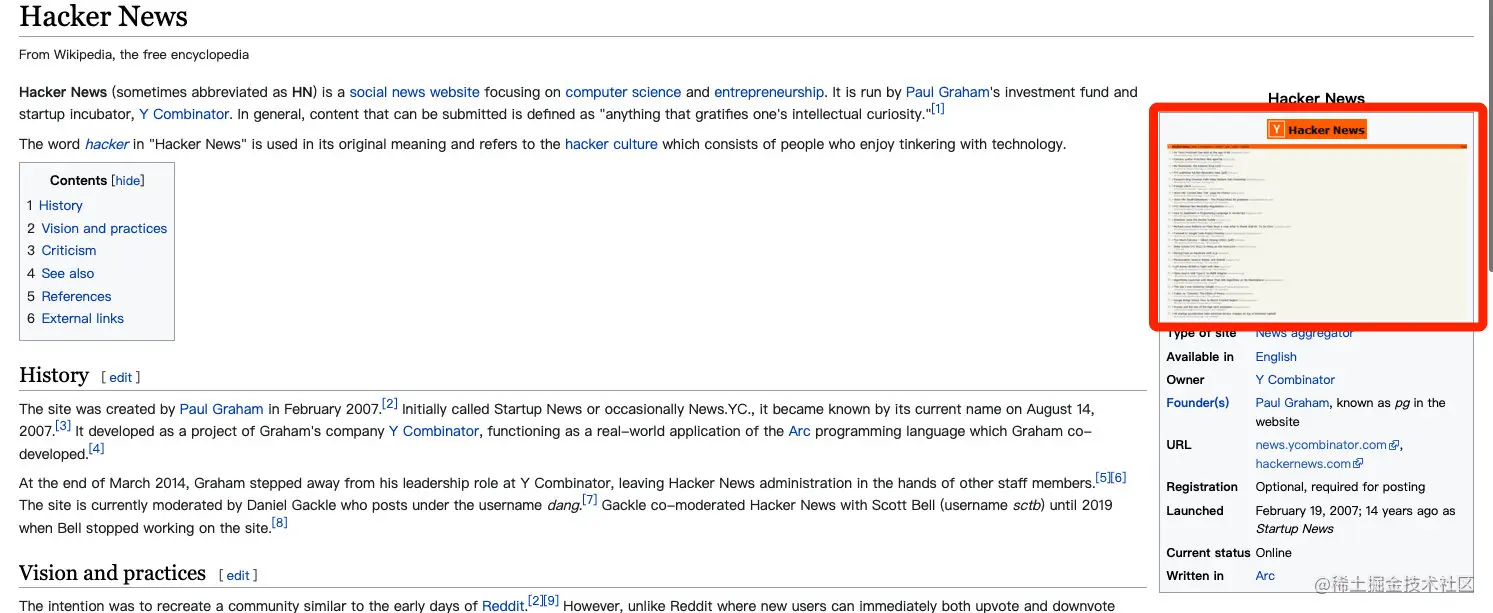This screenshot has width=1493, height=613.
Task: Open 'Arc' Written in link in infobox
Action: click(x=1265, y=576)
